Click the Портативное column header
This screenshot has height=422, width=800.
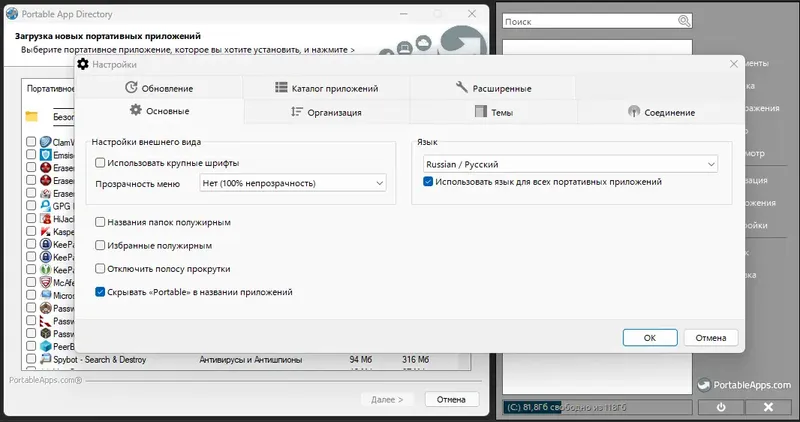51,89
